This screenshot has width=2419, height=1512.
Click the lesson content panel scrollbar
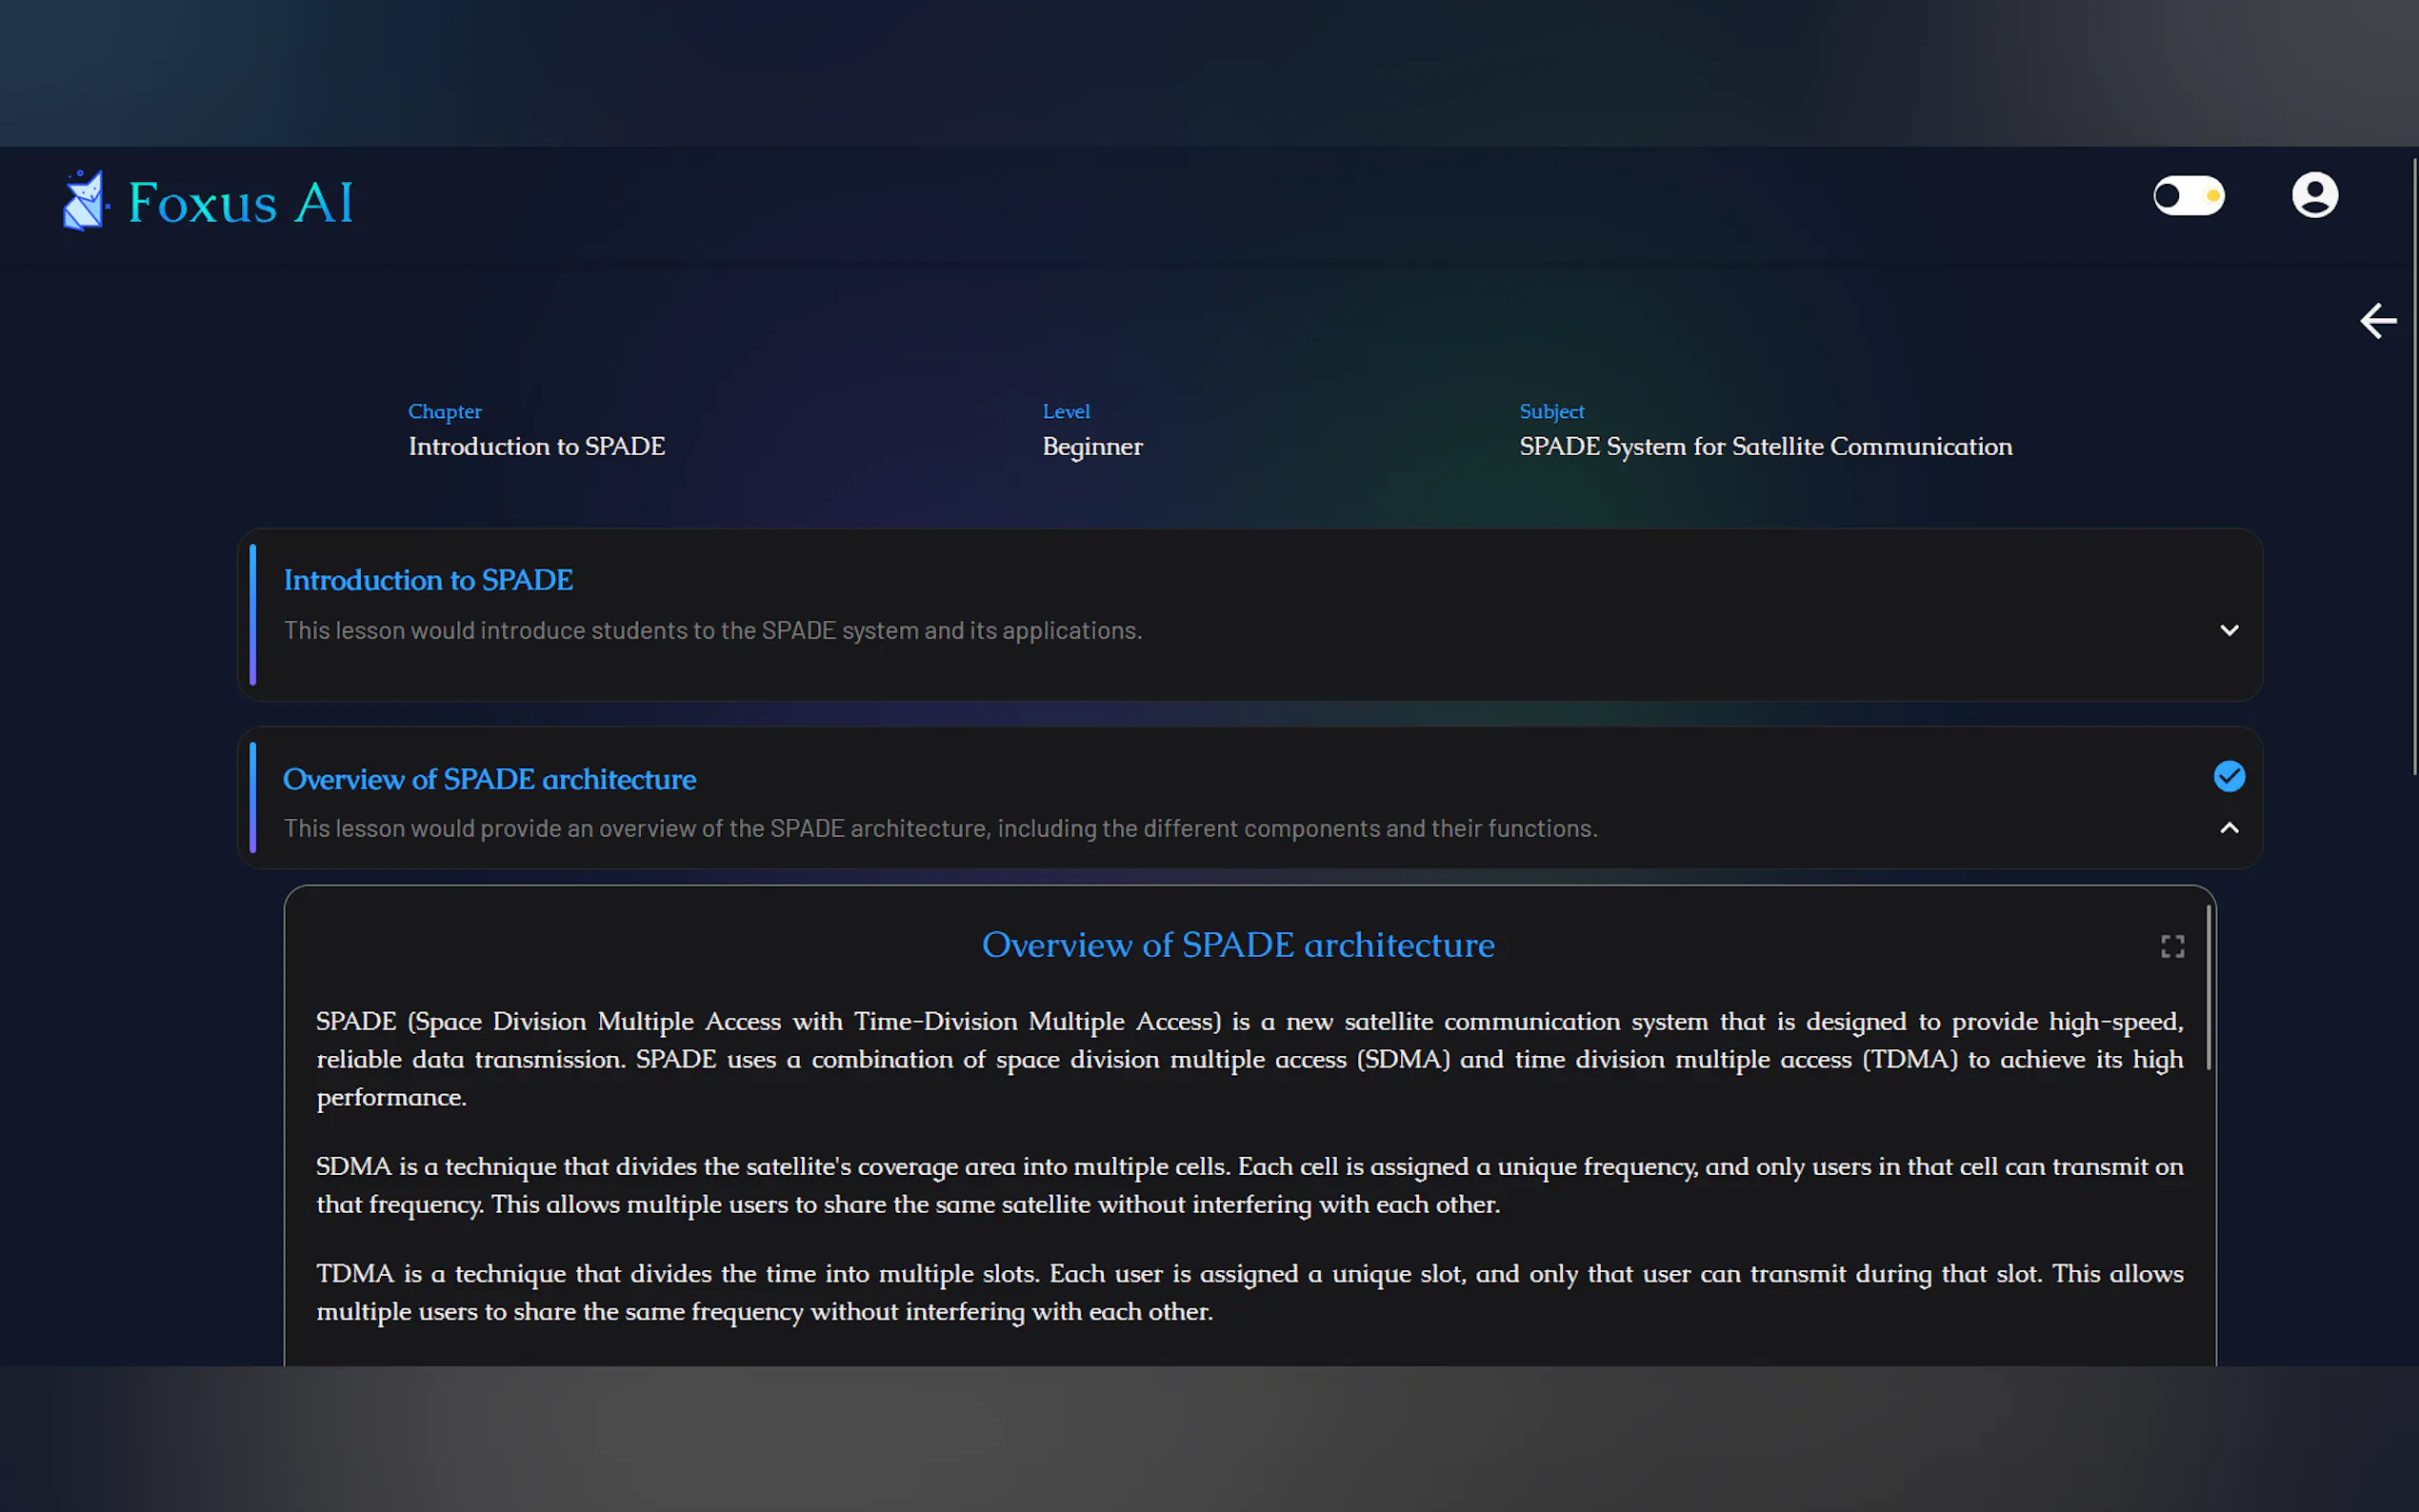point(2208,988)
